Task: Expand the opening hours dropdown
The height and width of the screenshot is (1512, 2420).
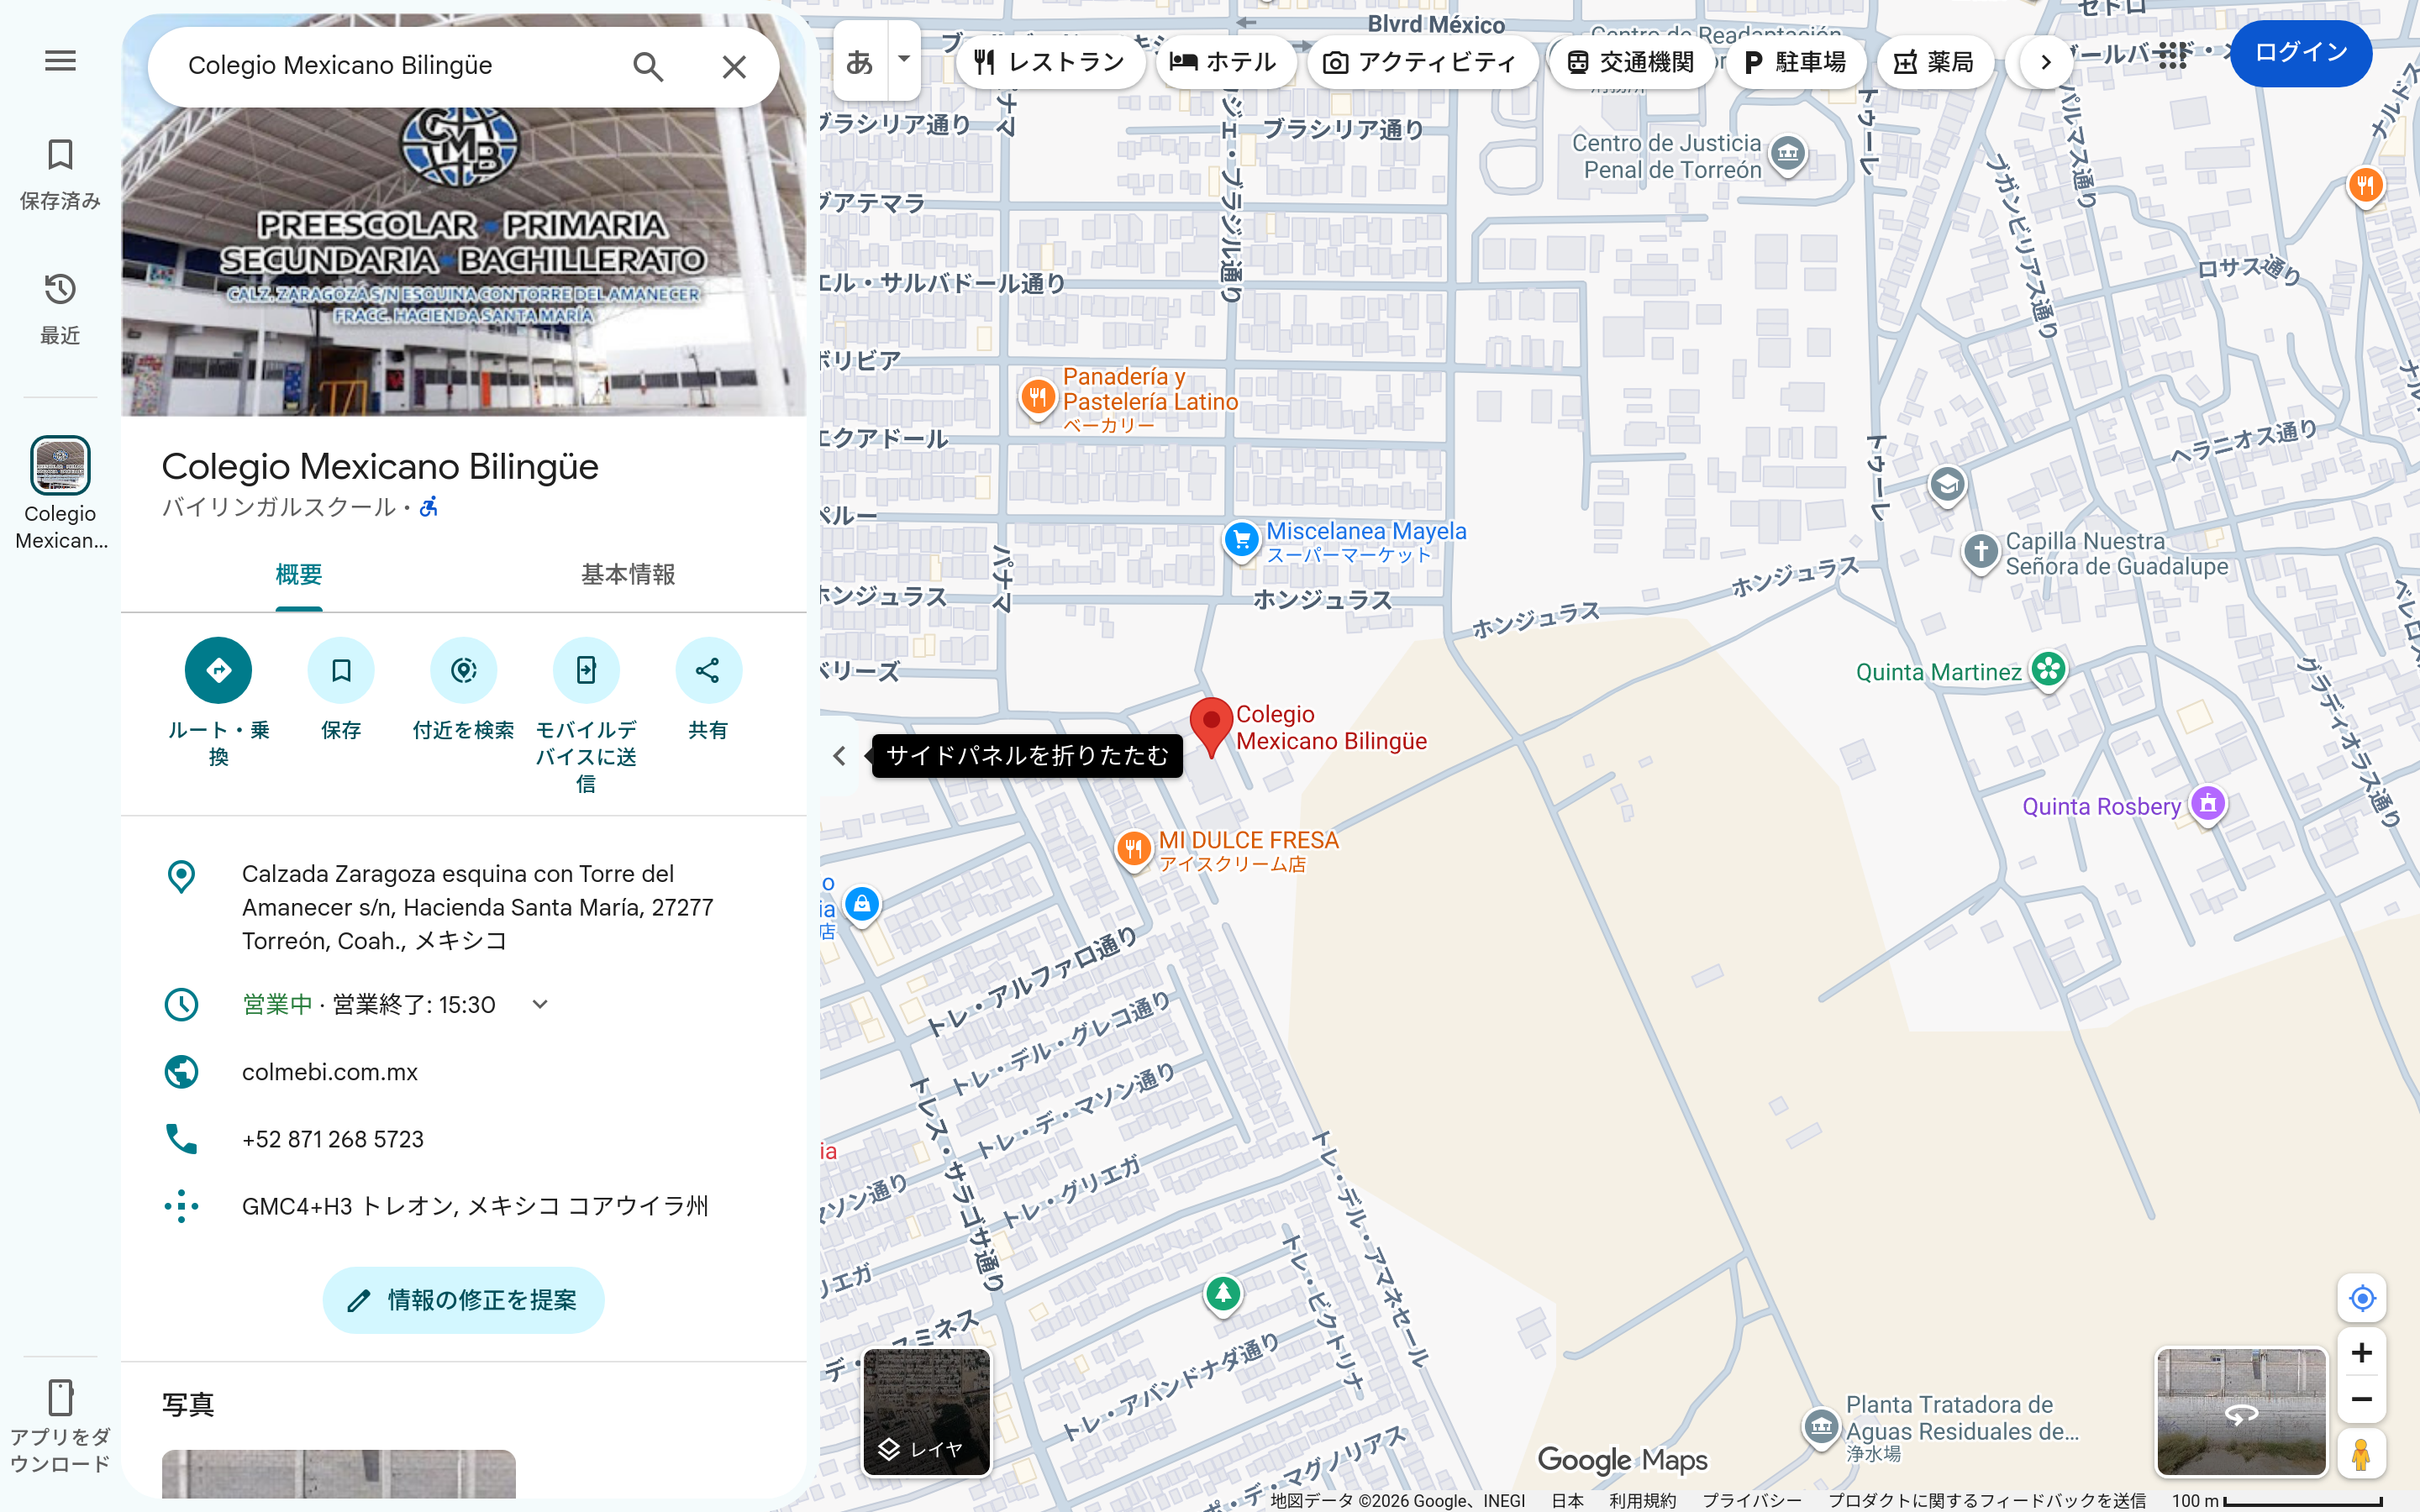Action: tap(540, 1004)
